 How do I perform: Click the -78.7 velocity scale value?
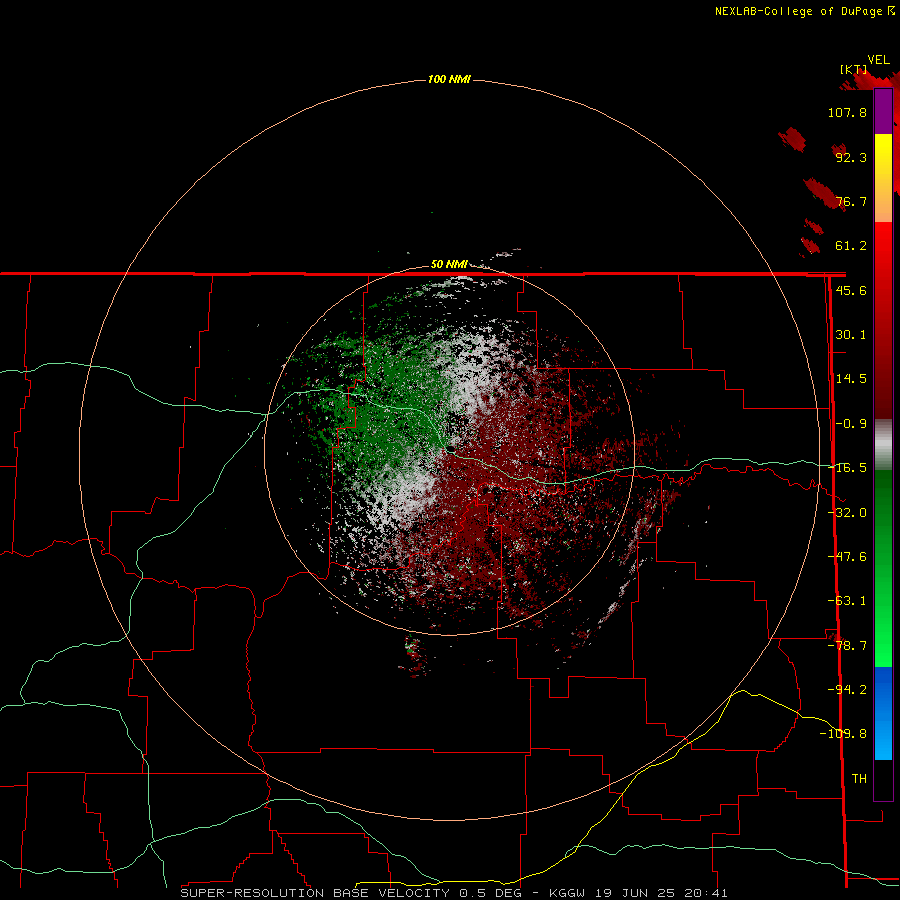pos(847,646)
